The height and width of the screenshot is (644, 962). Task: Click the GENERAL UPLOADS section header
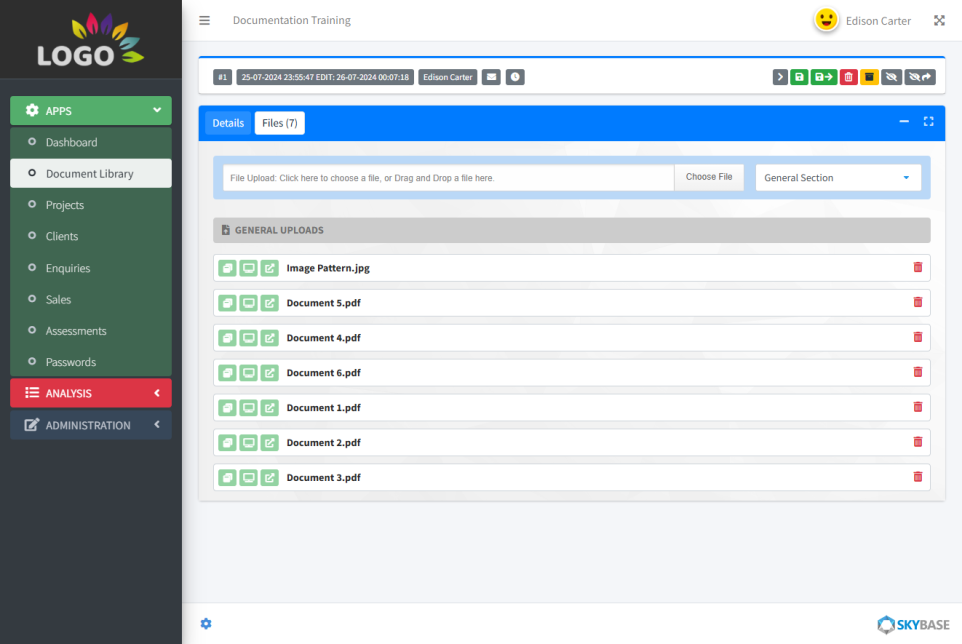tap(572, 230)
